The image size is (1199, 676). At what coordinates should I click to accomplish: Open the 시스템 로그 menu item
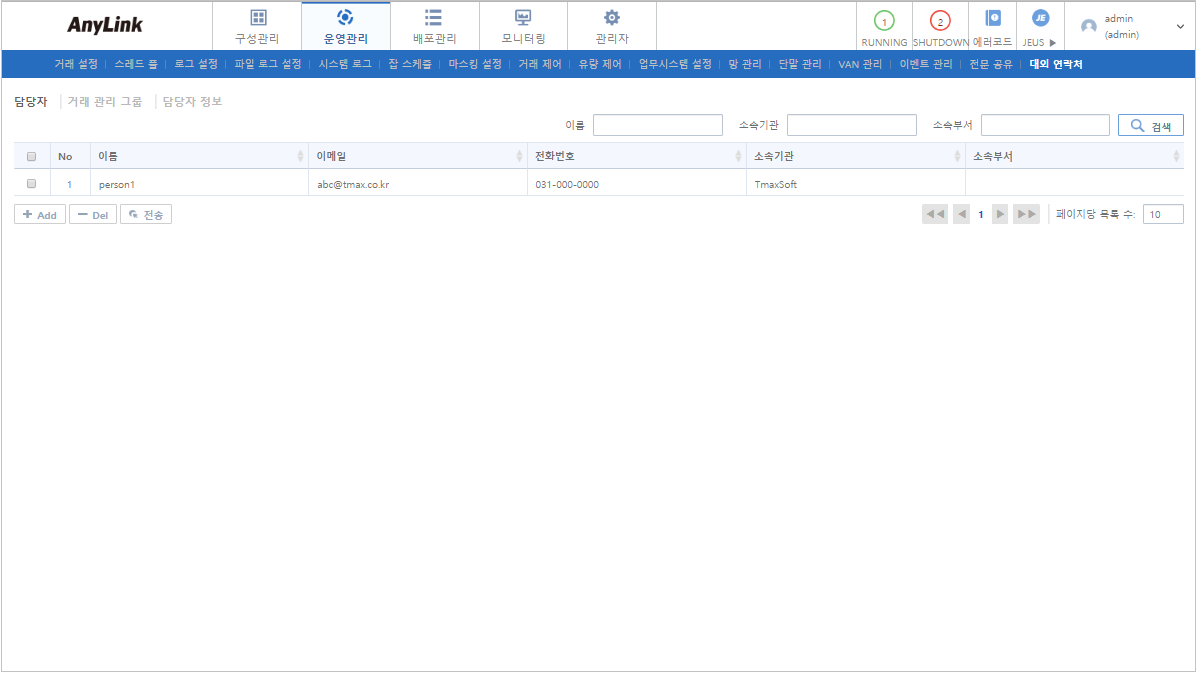[x=345, y=64]
